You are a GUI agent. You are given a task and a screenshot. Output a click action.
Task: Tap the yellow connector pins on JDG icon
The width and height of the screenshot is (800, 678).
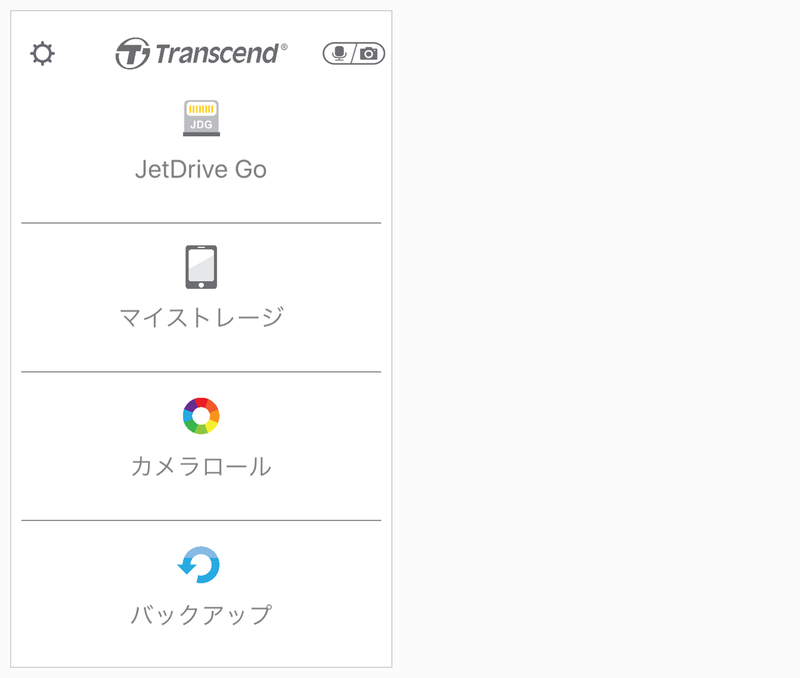202,109
